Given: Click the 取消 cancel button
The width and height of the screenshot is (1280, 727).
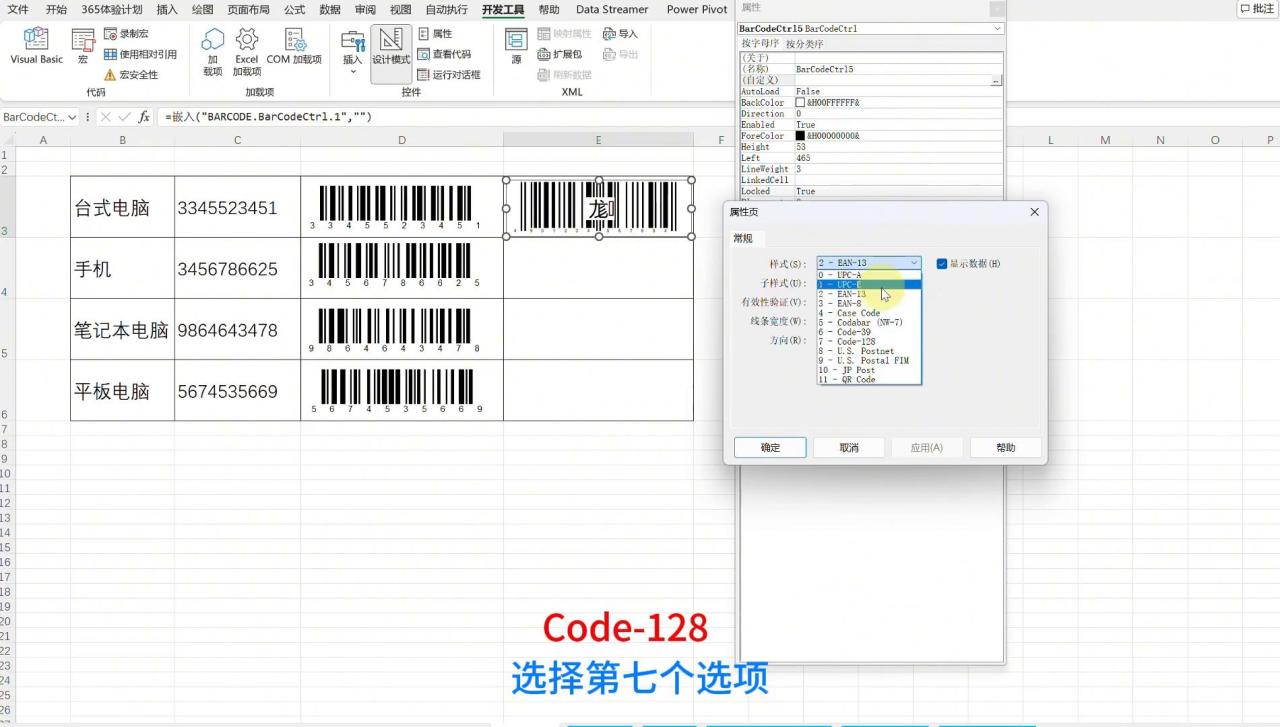Looking at the screenshot, I should point(849,447).
